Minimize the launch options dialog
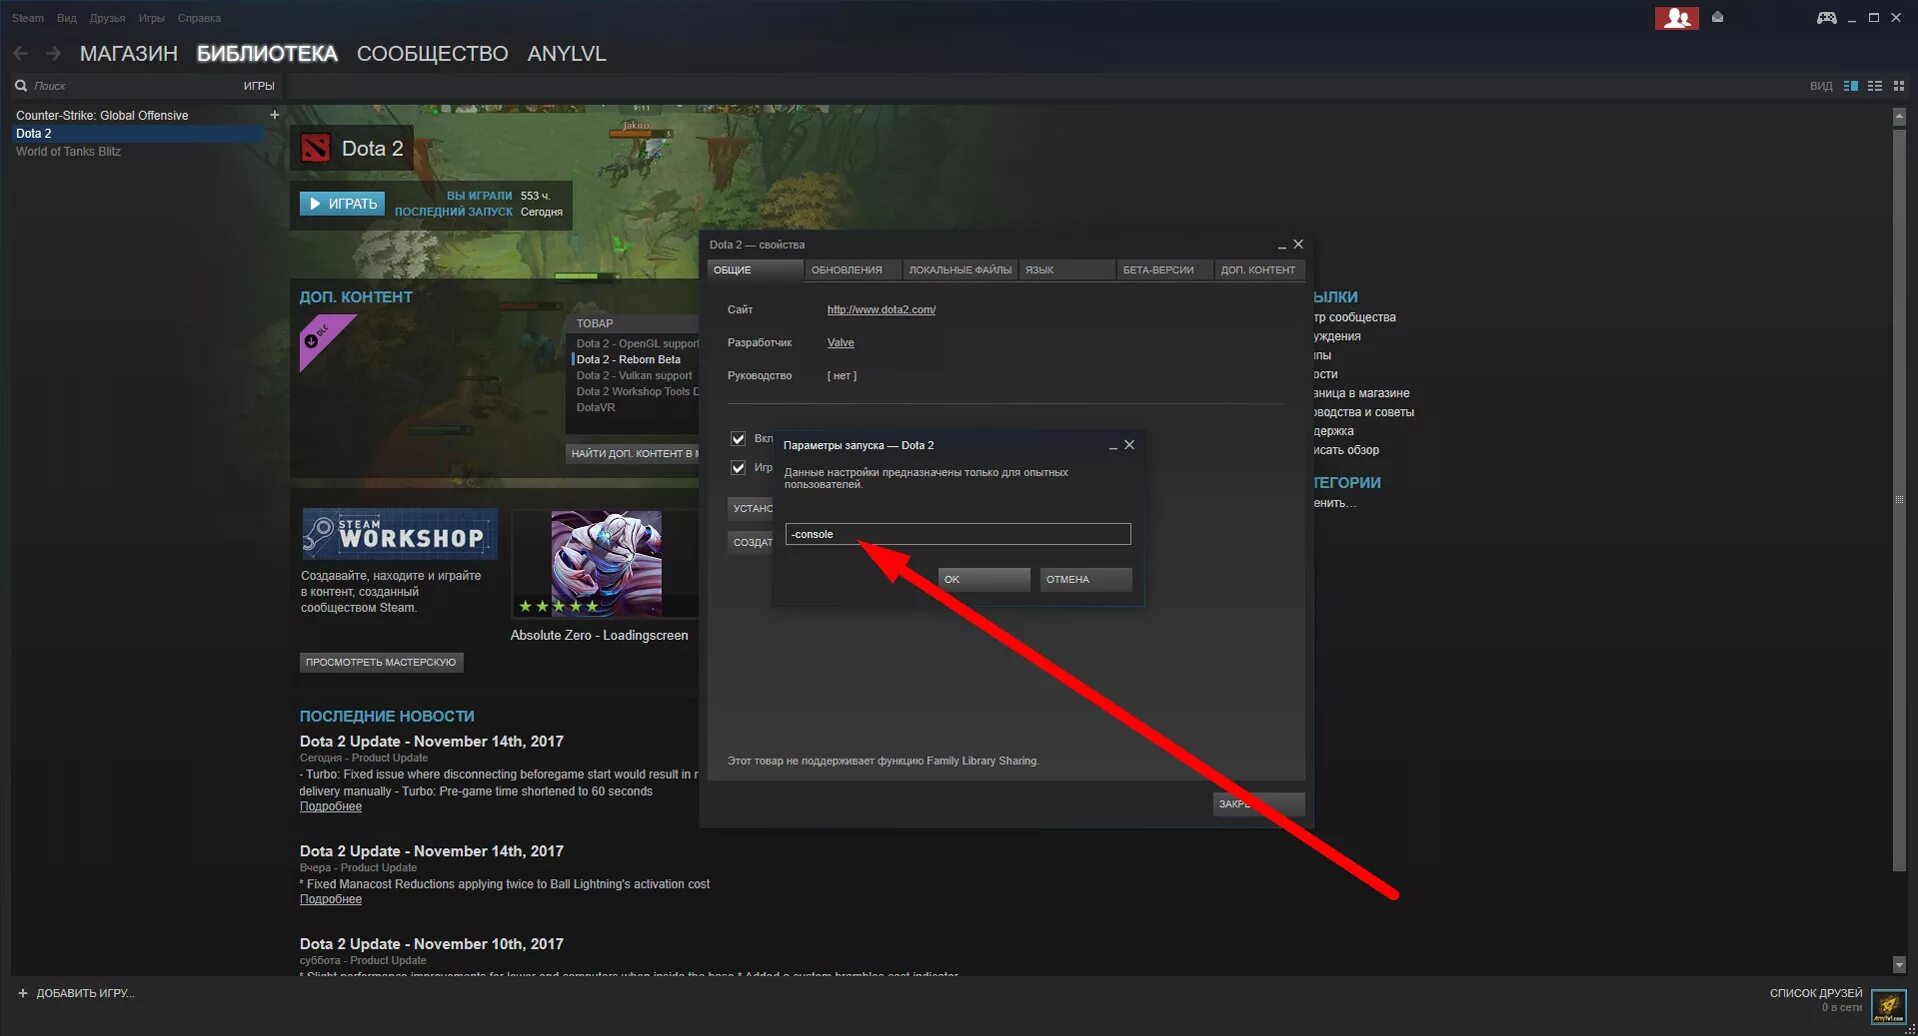This screenshot has height=1036, width=1918. (1113, 446)
